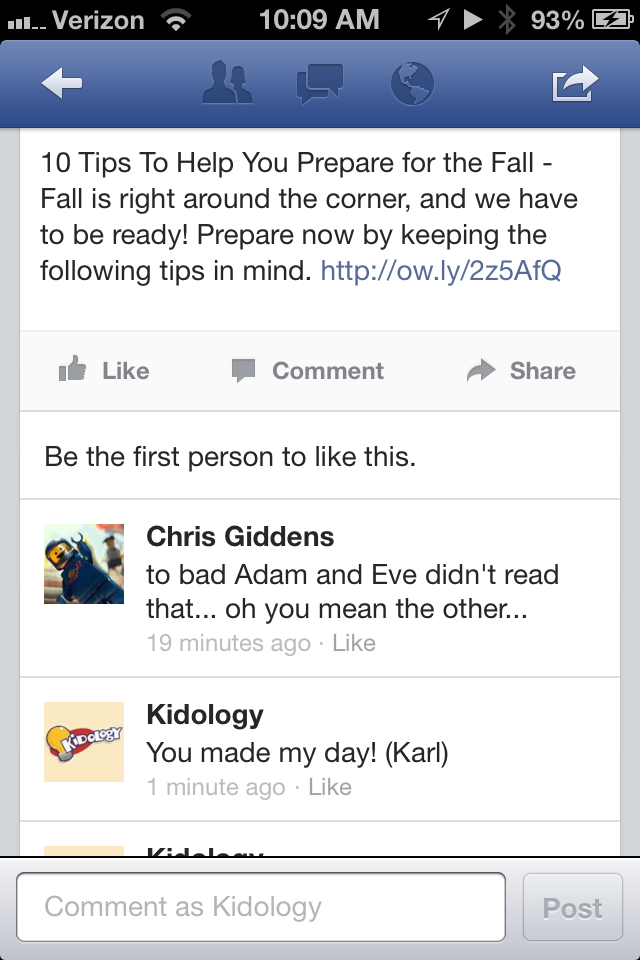Tap the Wi-Fi icon in status bar
This screenshot has width=640, height=960.
pos(177,19)
